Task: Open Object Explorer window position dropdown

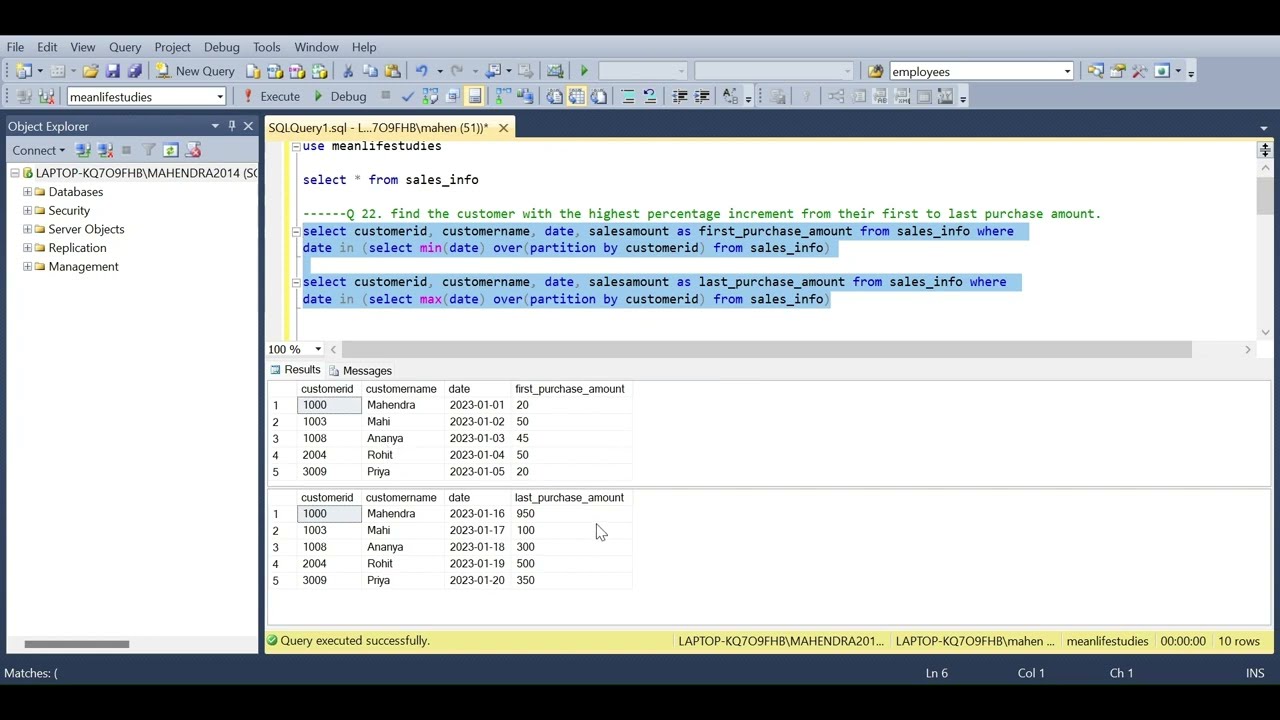Action: click(x=215, y=126)
